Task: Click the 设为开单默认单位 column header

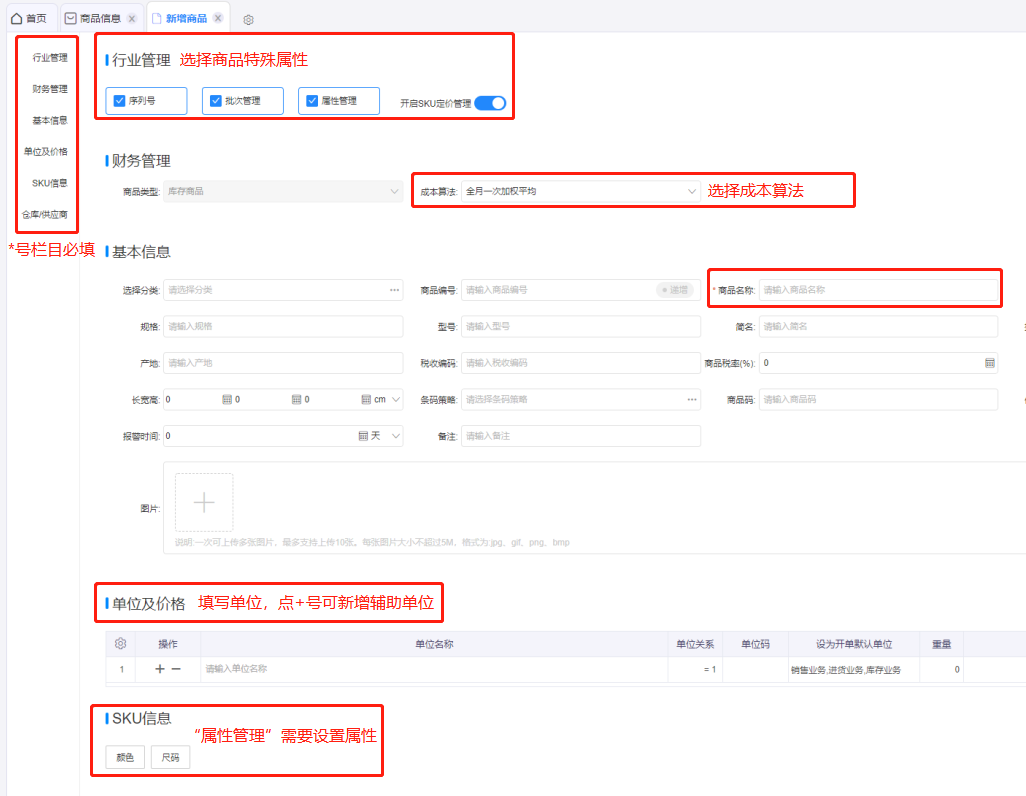Action: (x=854, y=644)
